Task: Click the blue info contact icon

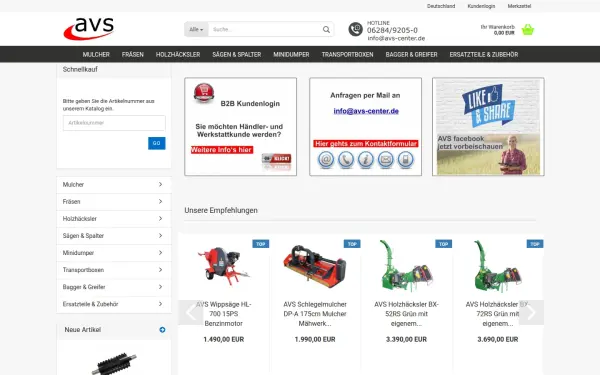Action: click(x=365, y=160)
